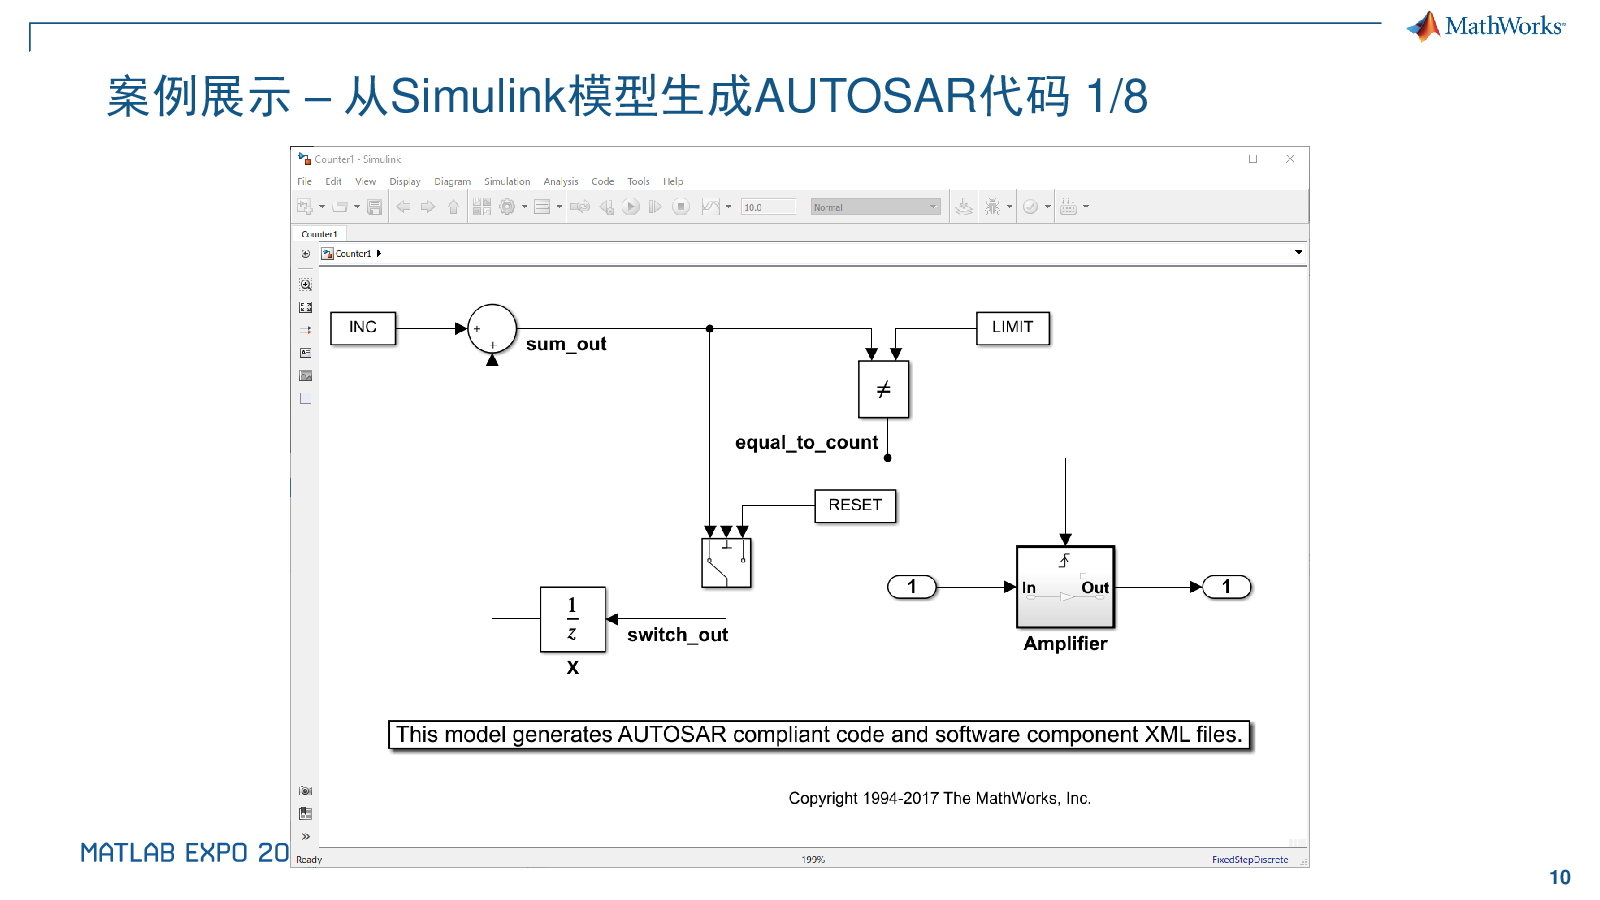1600x900 pixels.
Task: Click the Counter1 breadcrumb path item
Action: (x=353, y=254)
